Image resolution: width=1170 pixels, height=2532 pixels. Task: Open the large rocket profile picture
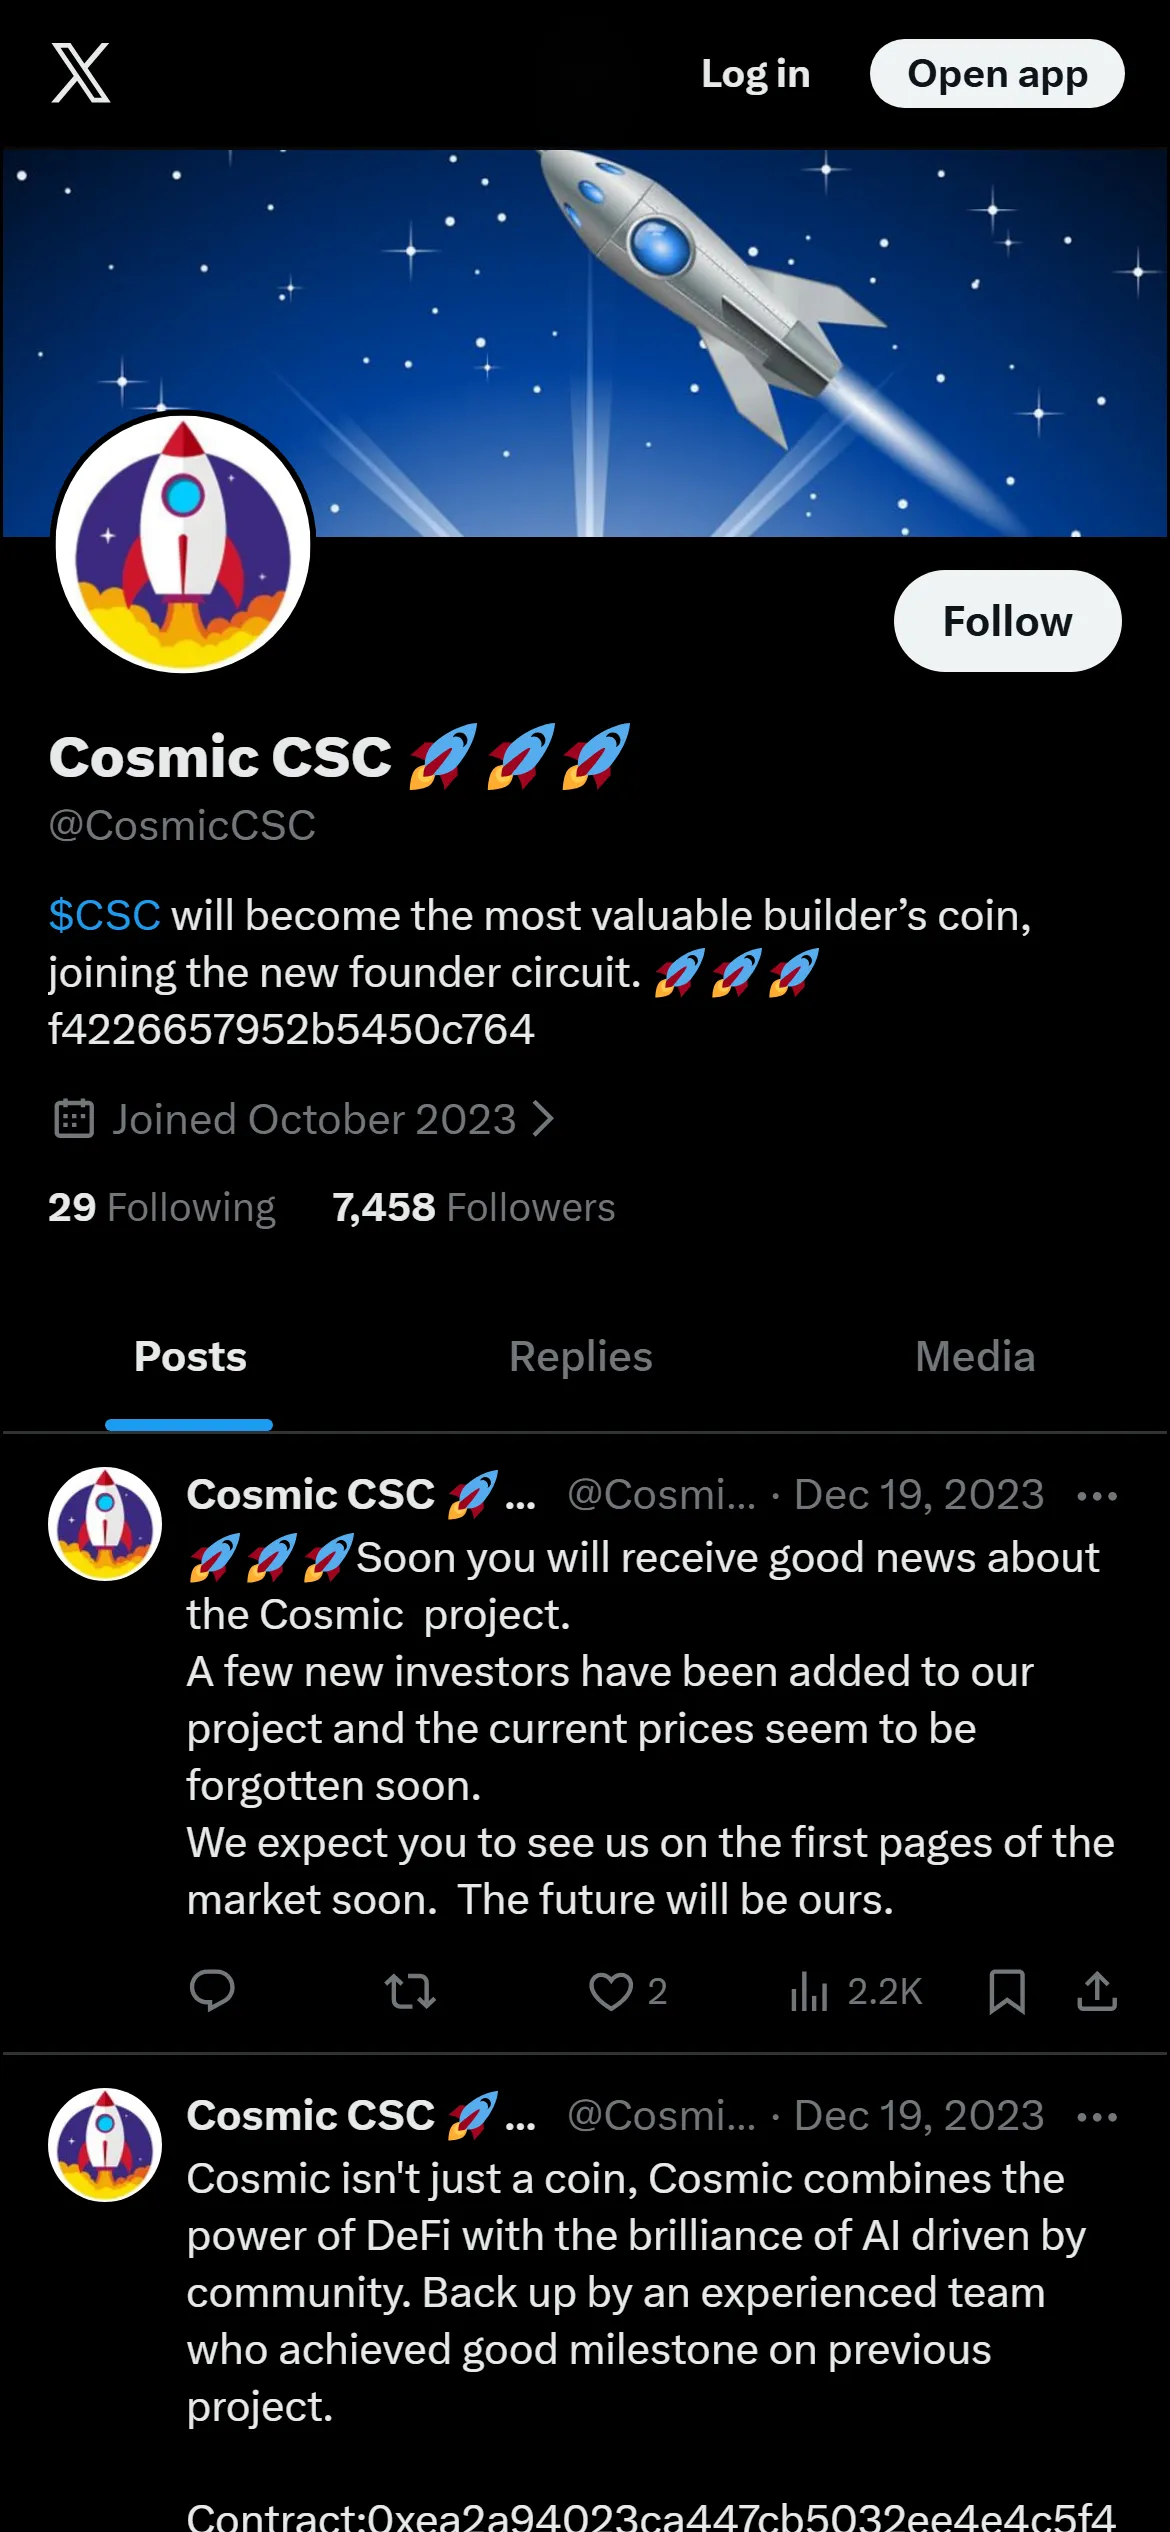click(x=183, y=543)
